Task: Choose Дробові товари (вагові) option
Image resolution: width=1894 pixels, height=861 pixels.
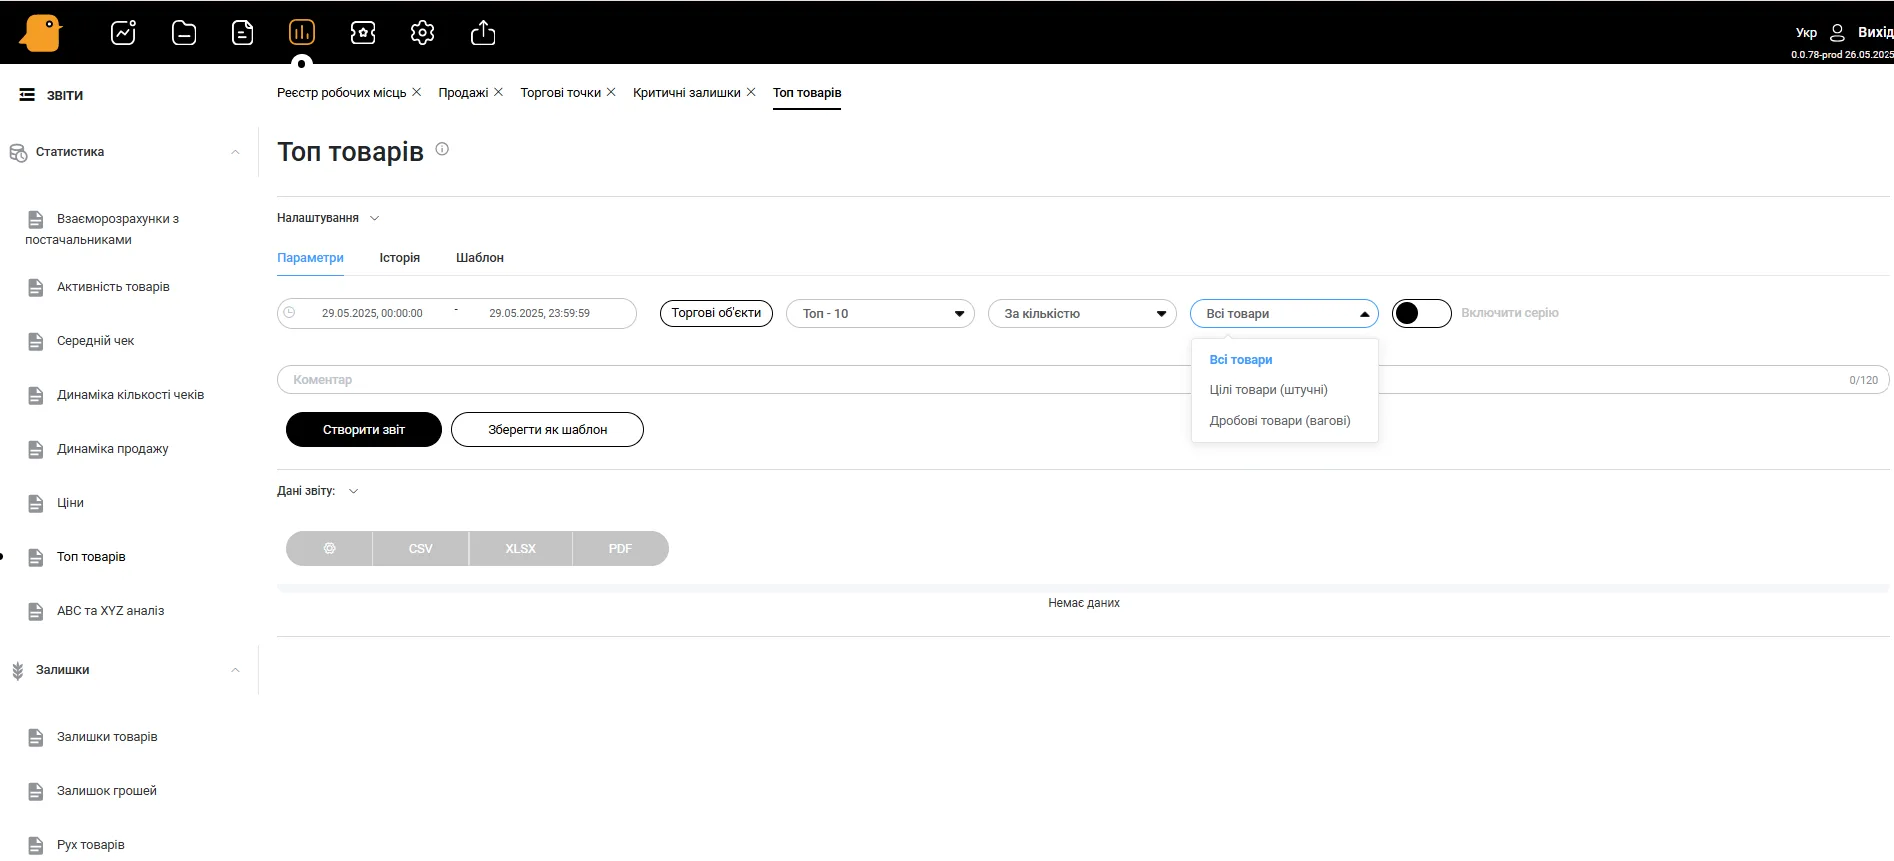Action: point(1279,421)
